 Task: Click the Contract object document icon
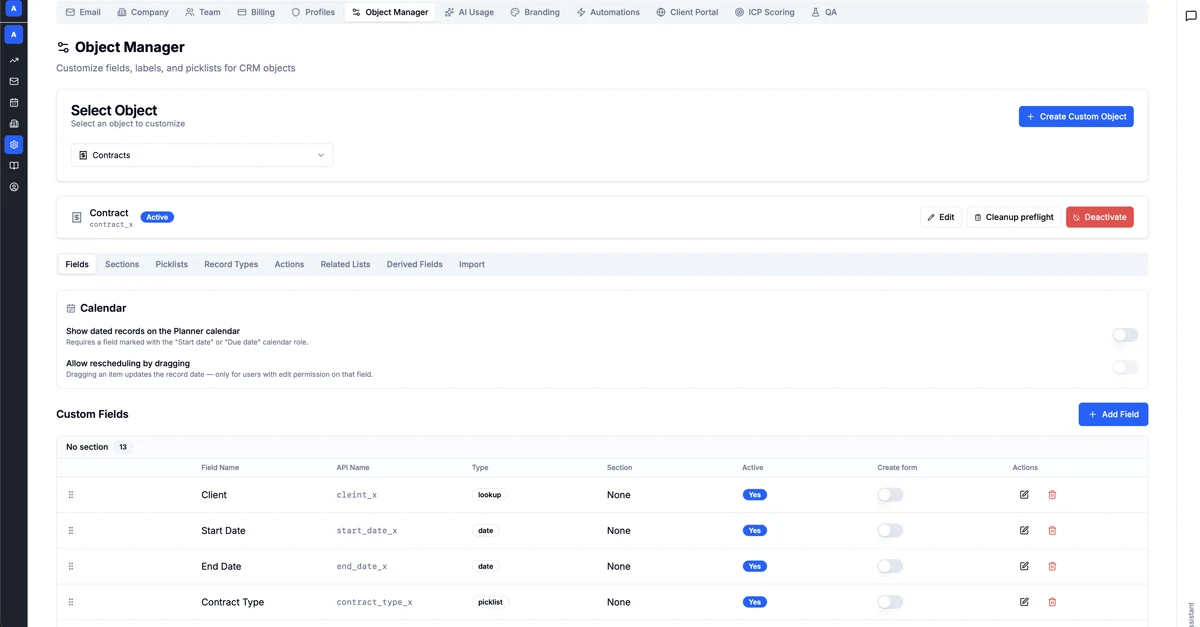click(77, 217)
